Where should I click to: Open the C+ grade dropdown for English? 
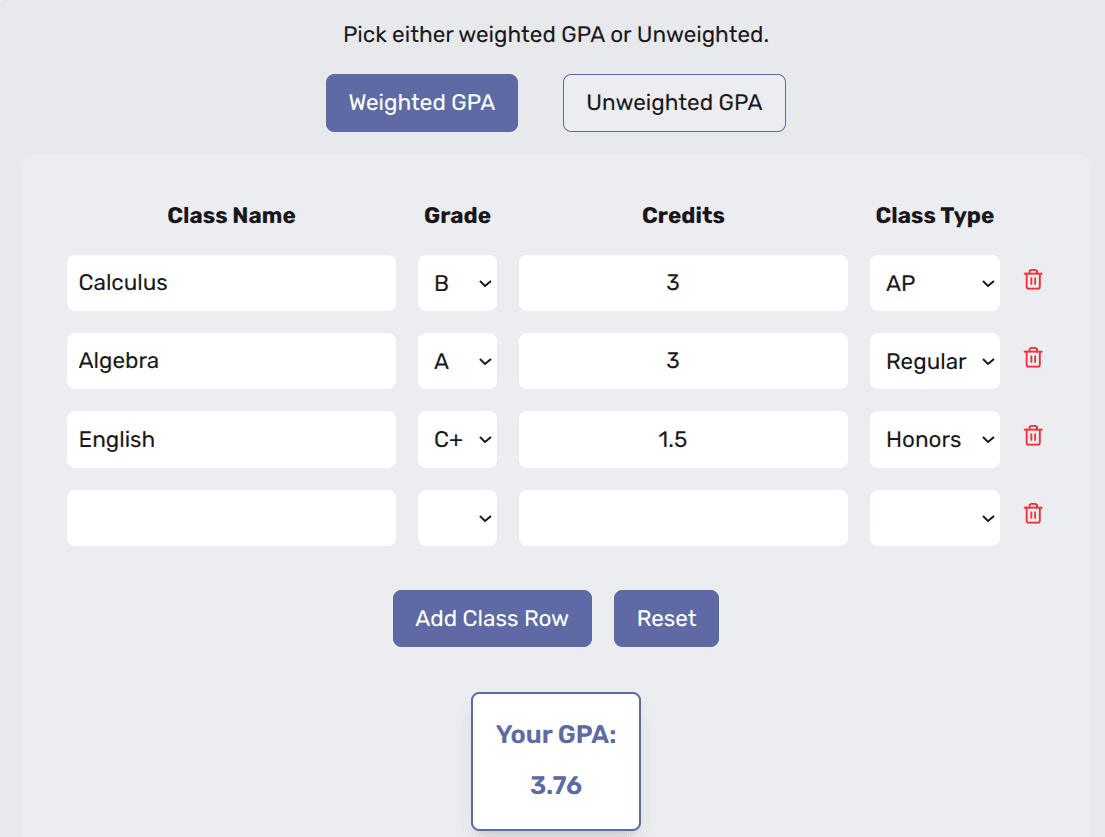[x=457, y=439]
